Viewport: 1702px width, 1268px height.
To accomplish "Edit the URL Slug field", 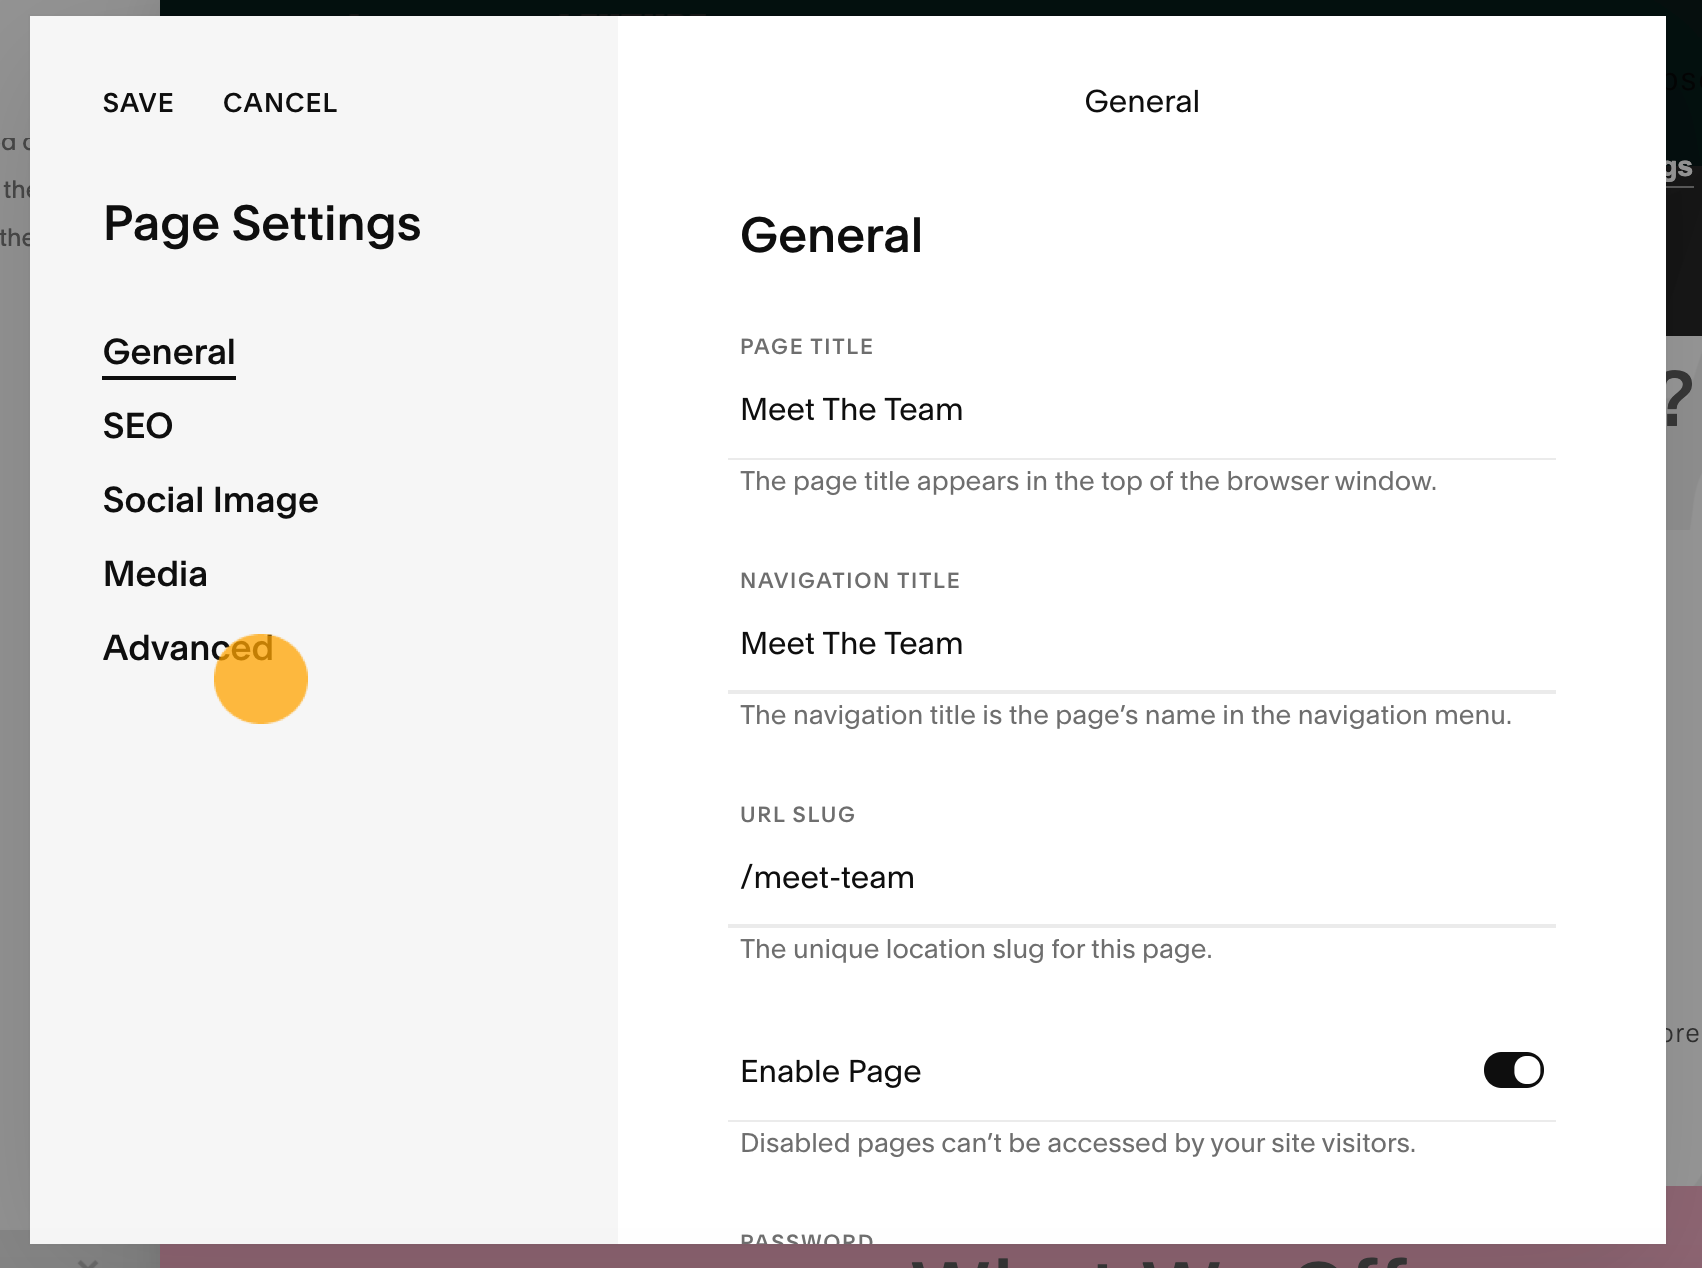I will pyautogui.click(x=1141, y=878).
